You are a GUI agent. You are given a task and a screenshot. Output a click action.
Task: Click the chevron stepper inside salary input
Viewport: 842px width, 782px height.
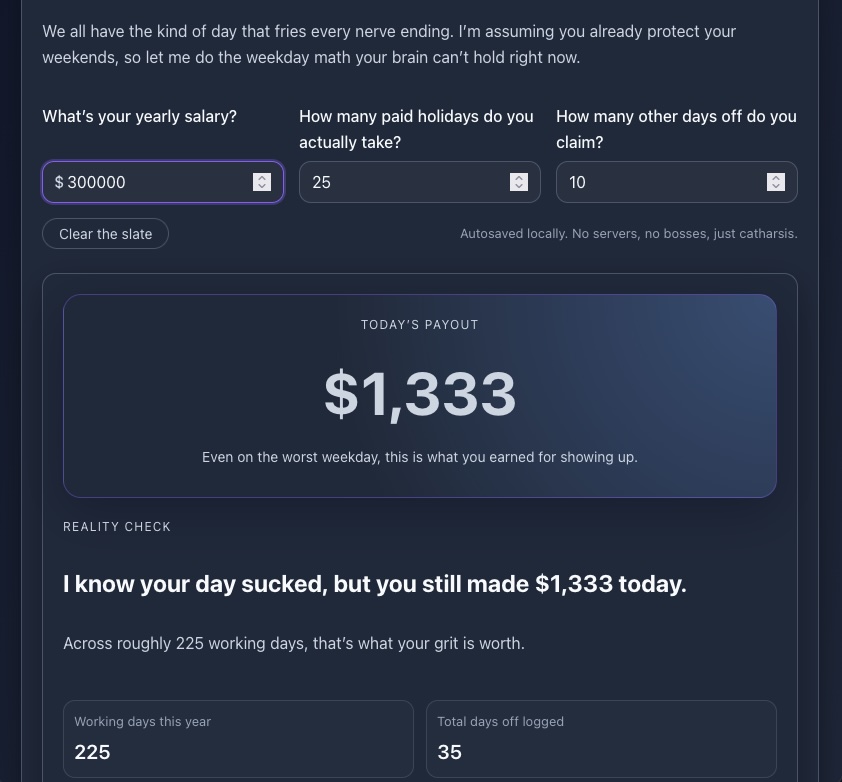pos(262,182)
